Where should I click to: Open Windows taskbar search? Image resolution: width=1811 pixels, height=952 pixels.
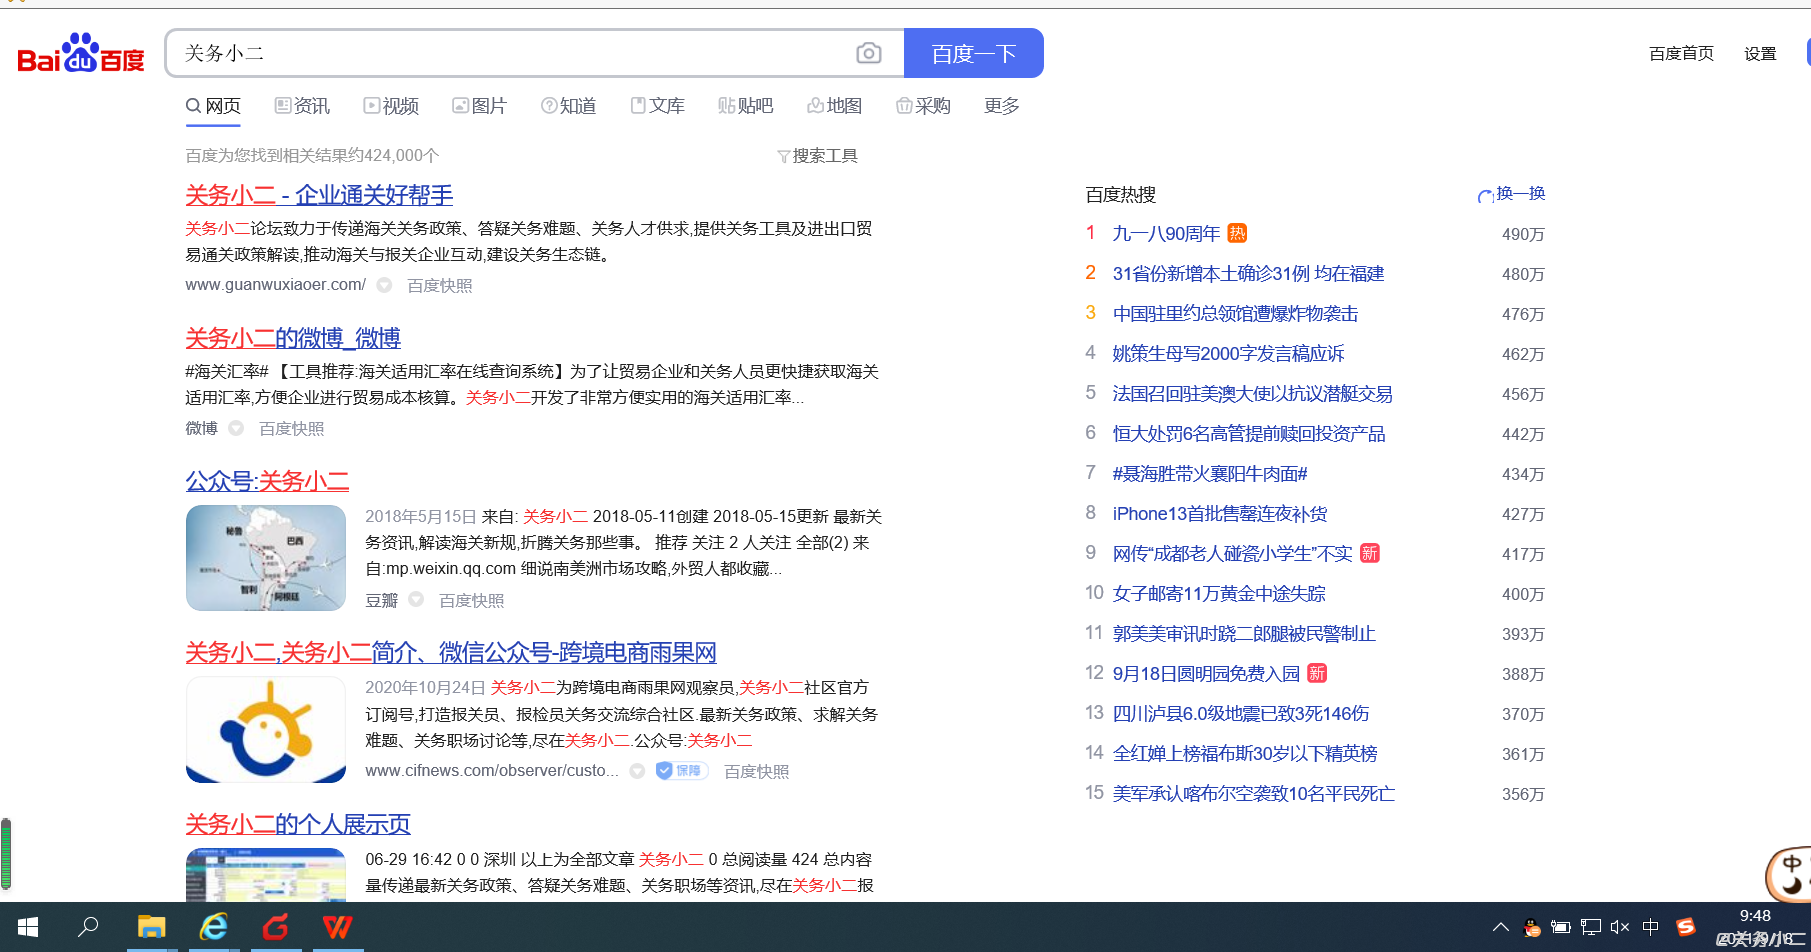coord(88,927)
